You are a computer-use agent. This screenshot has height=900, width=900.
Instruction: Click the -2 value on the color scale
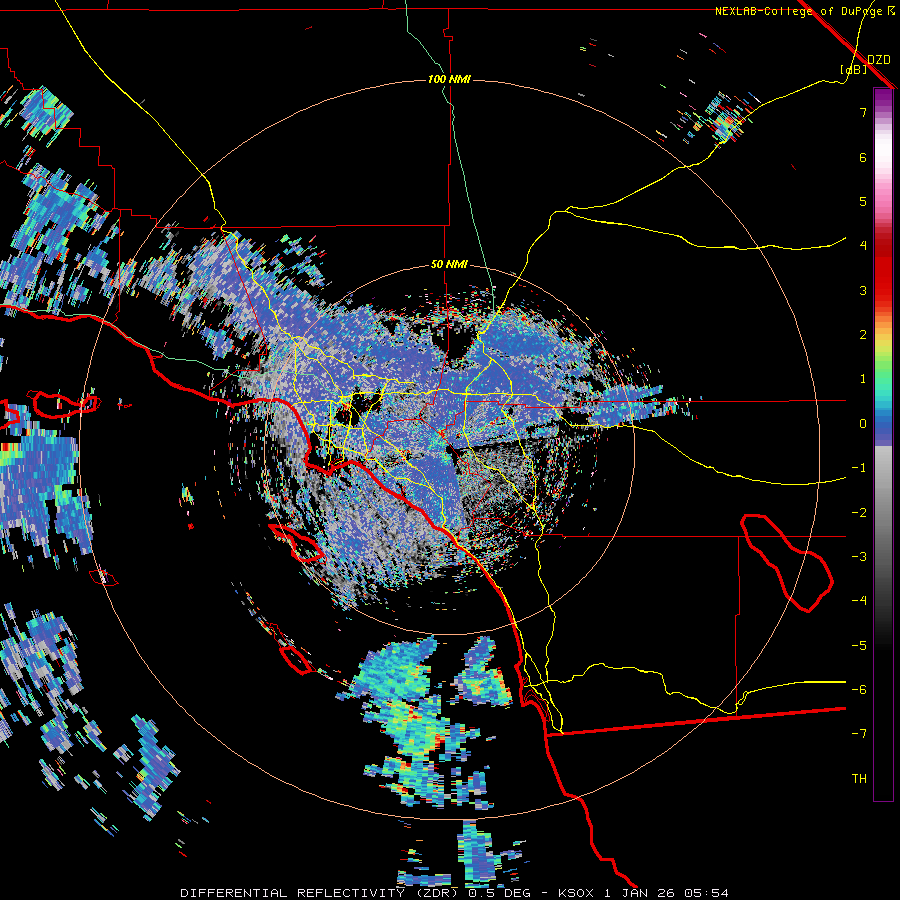859,513
